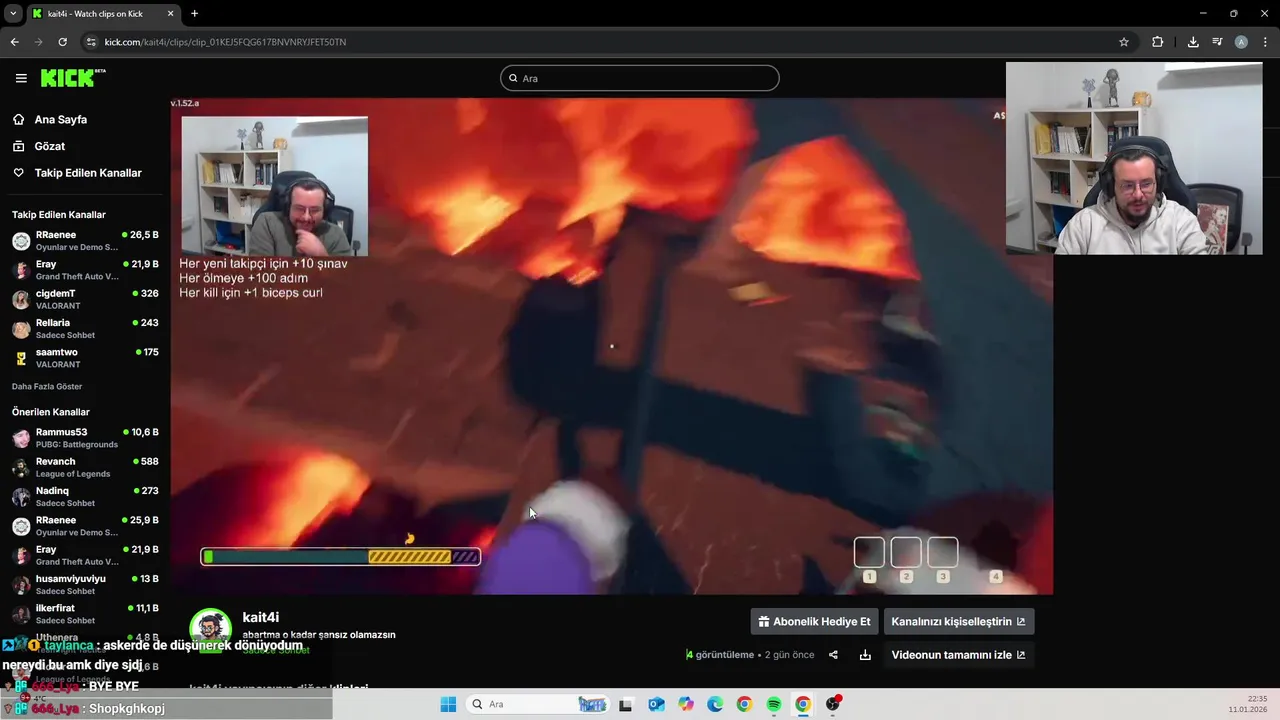The image size is (1280, 720).
Task: Bookmark this page with star icon
Action: click(x=1124, y=42)
